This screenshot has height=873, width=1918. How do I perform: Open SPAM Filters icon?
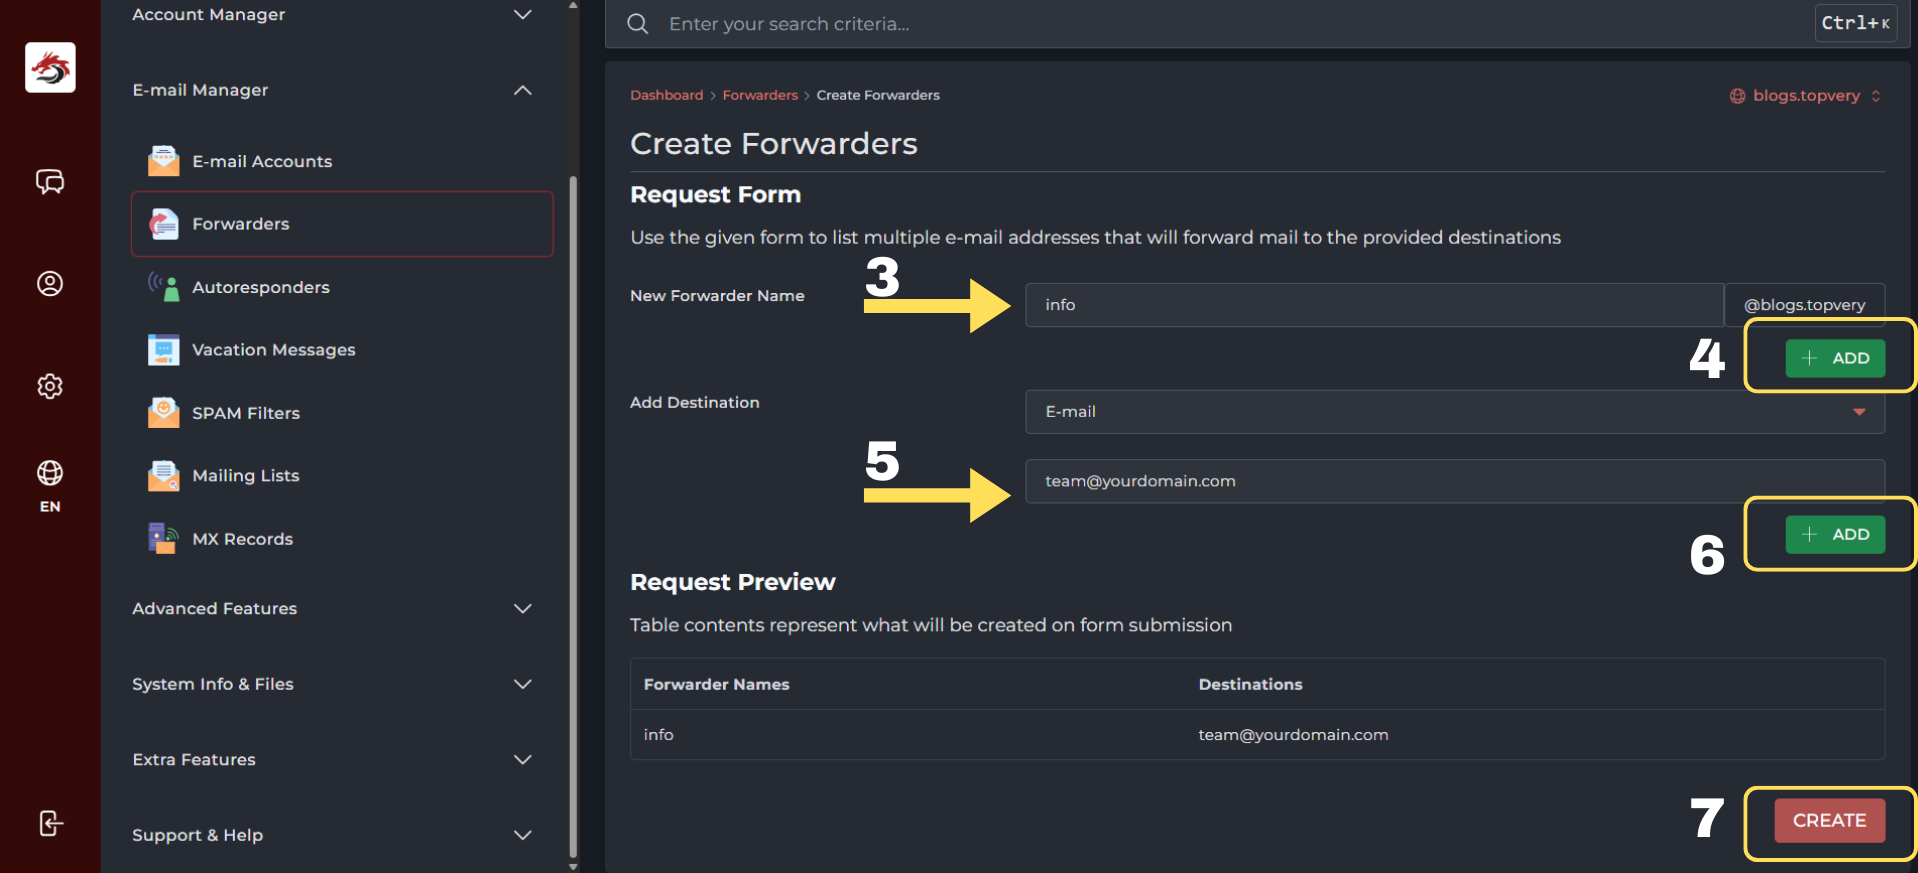coord(163,413)
